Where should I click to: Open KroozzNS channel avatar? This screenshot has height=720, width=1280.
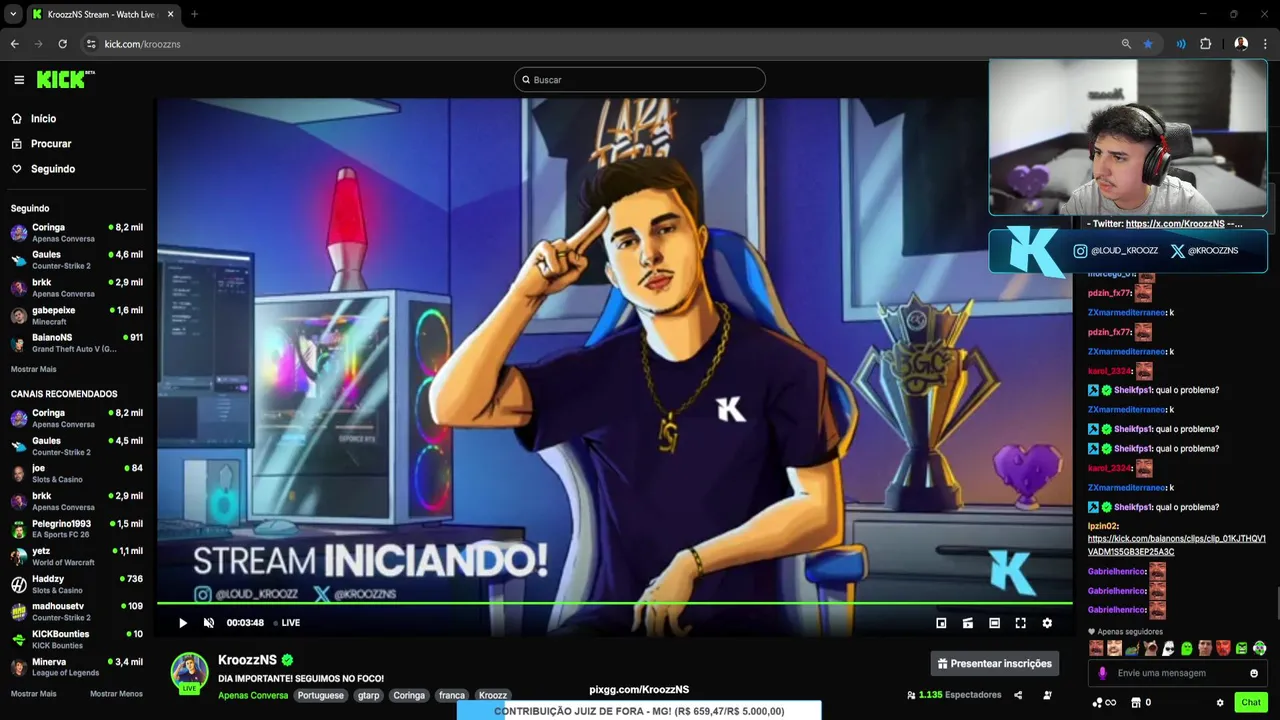pos(189,673)
